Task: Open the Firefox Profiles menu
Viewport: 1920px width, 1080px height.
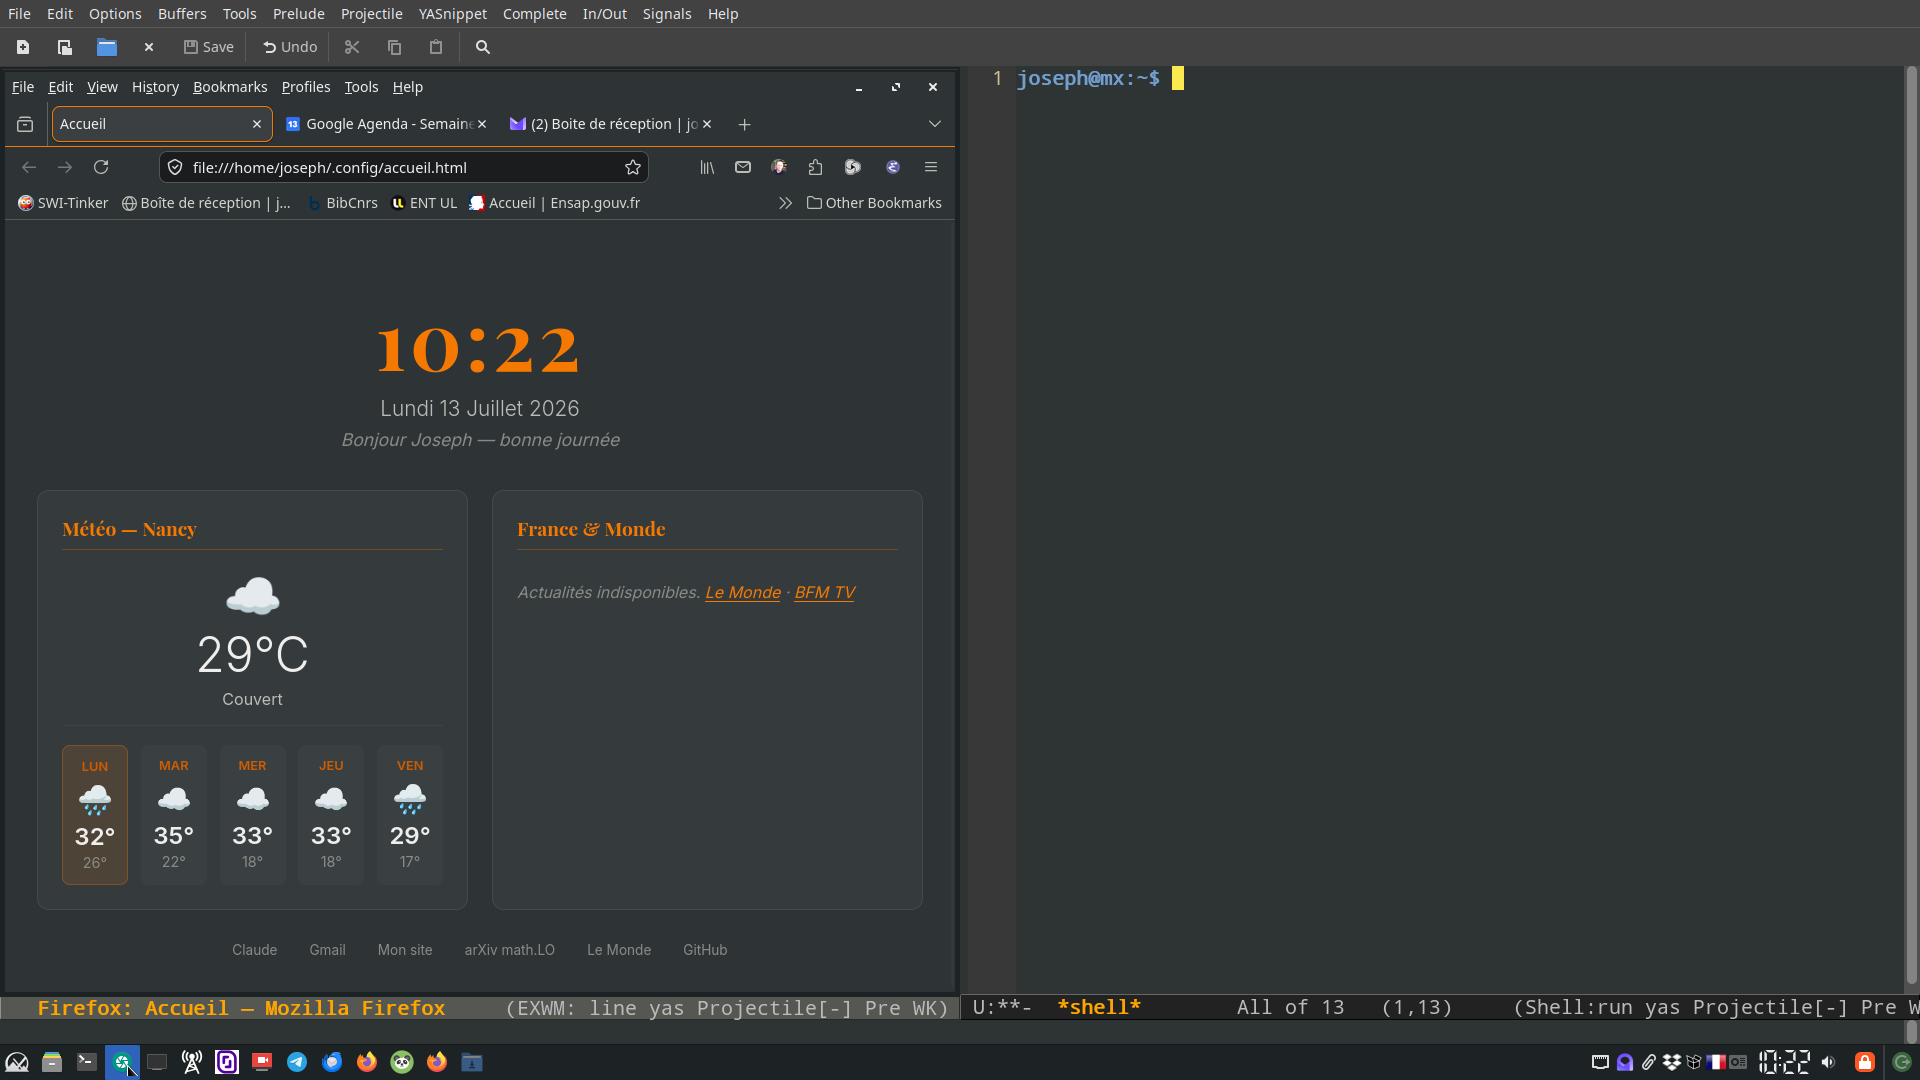Action: point(306,87)
